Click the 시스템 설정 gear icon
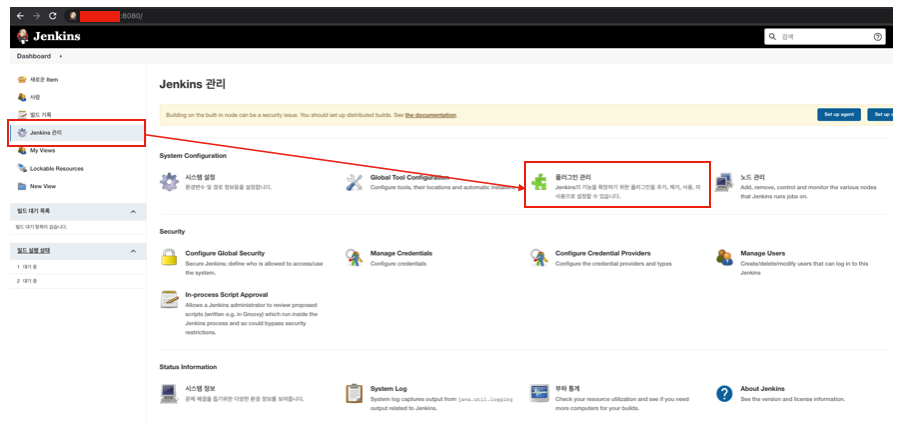Image resolution: width=901 pixels, height=443 pixels. pyautogui.click(x=169, y=182)
